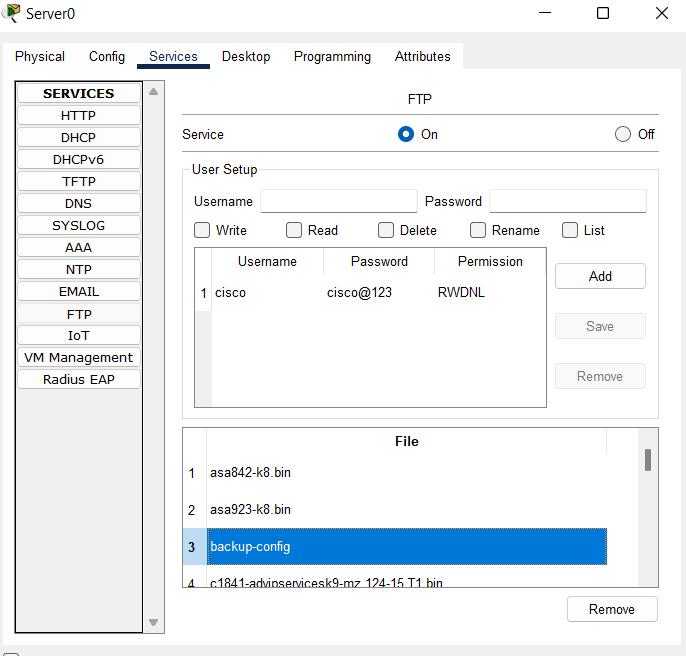Open the Desktop tab
The width and height of the screenshot is (686, 656).
pos(246,57)
